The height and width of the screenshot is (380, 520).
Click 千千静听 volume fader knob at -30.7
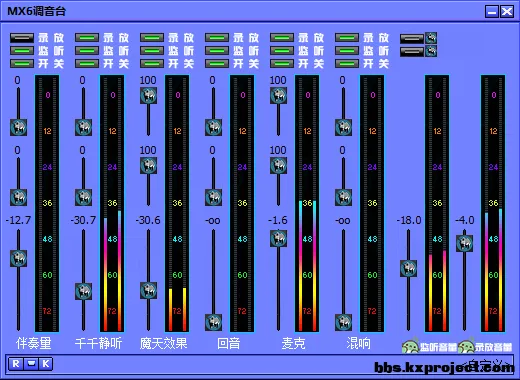coord(83,291)
